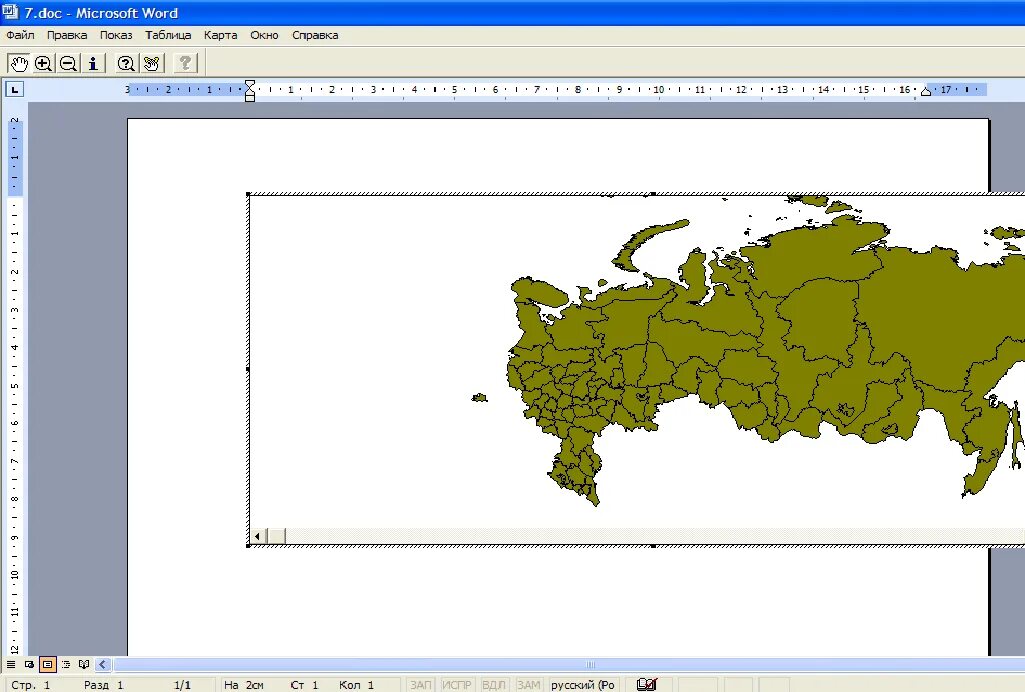The image size is (1025, 692).
Task: Toggle ЗАП macro recording indicator
Action: tap(420, 685)
